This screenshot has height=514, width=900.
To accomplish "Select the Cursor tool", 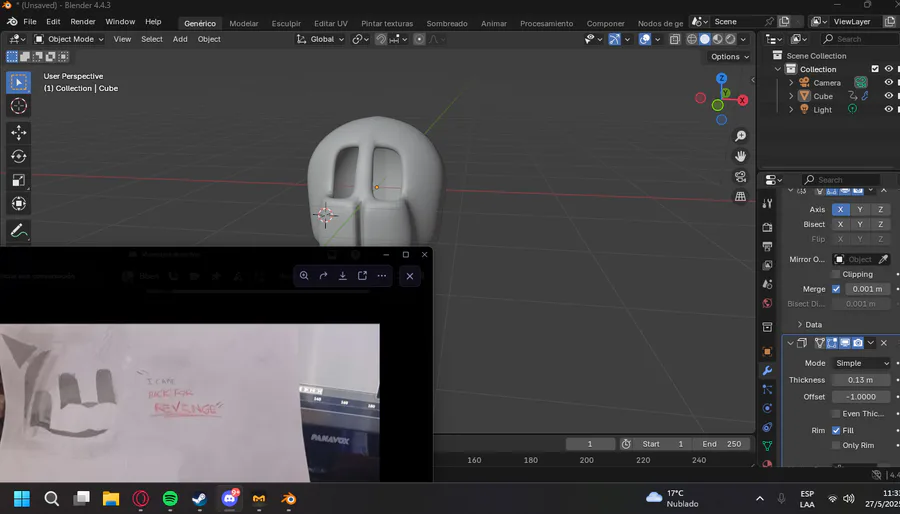I will [18, 106].
